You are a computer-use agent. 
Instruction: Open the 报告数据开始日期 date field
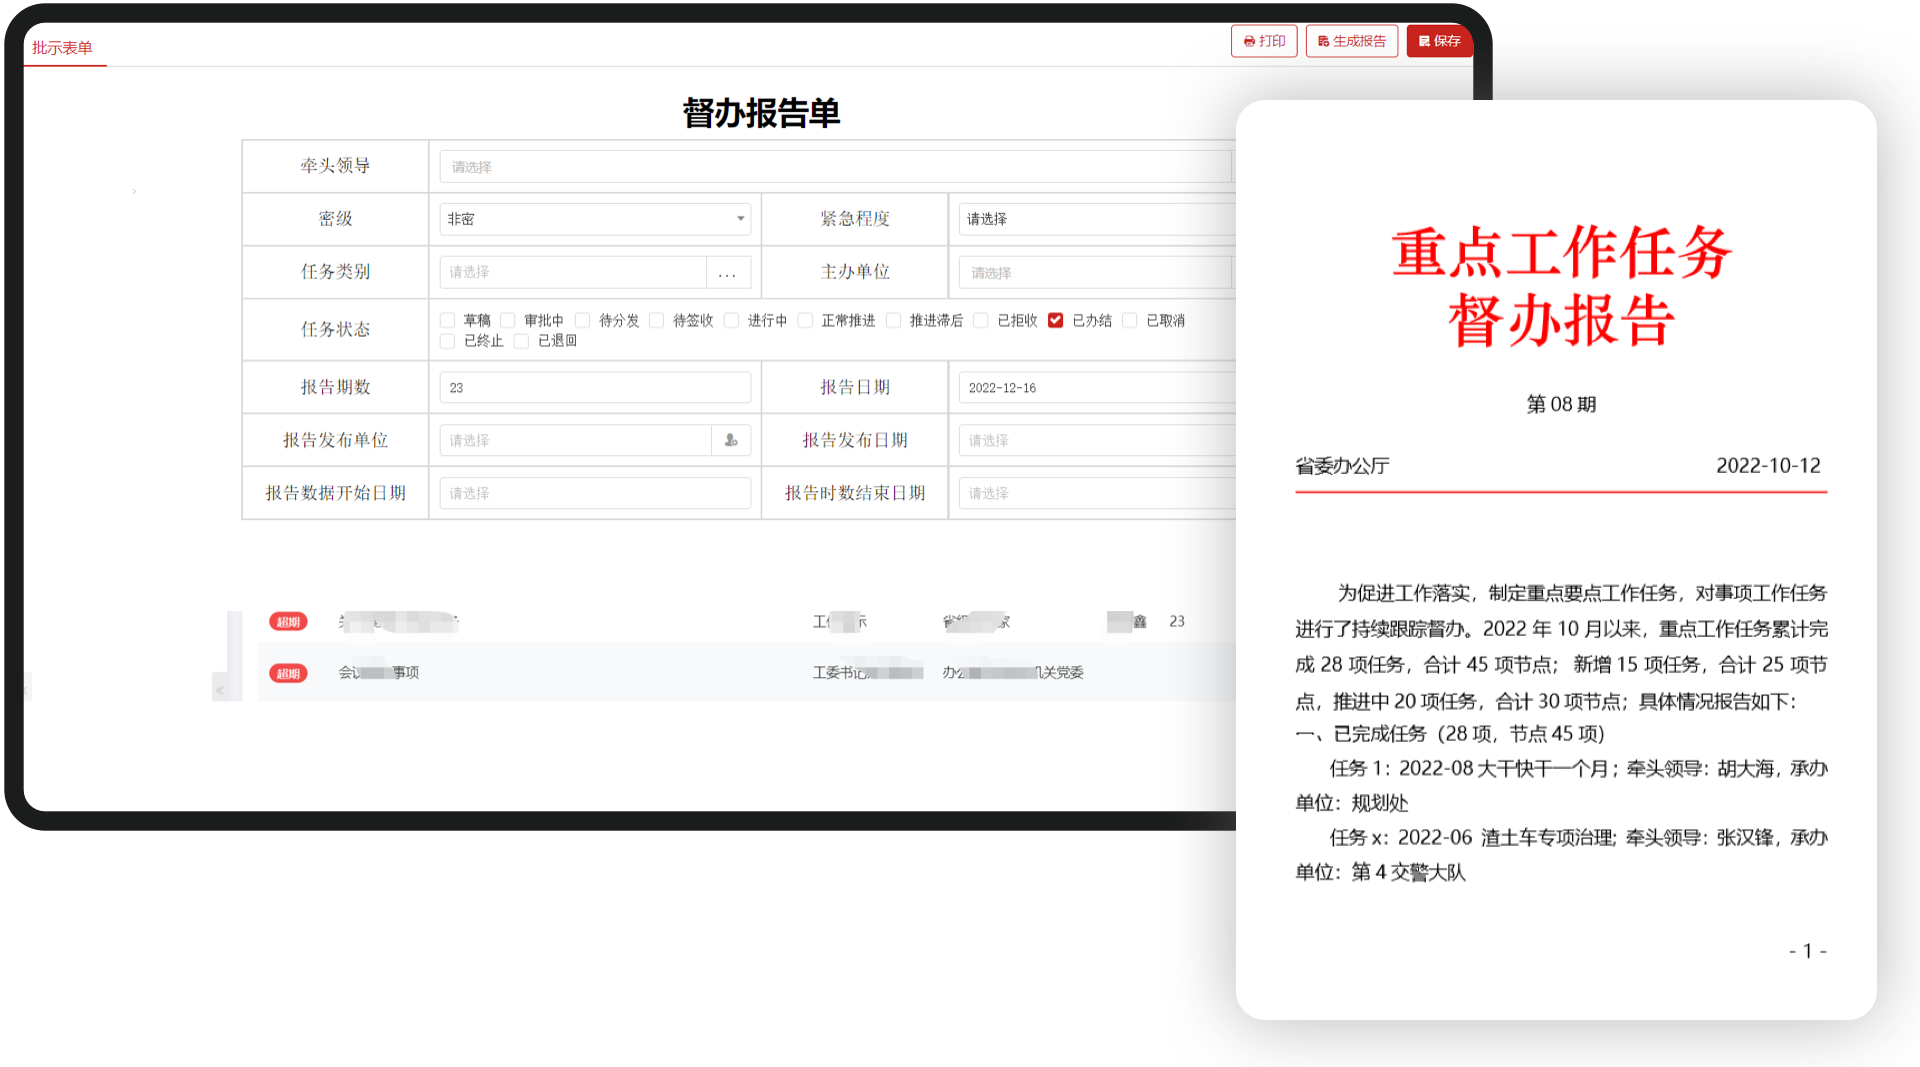click(595, 493)
